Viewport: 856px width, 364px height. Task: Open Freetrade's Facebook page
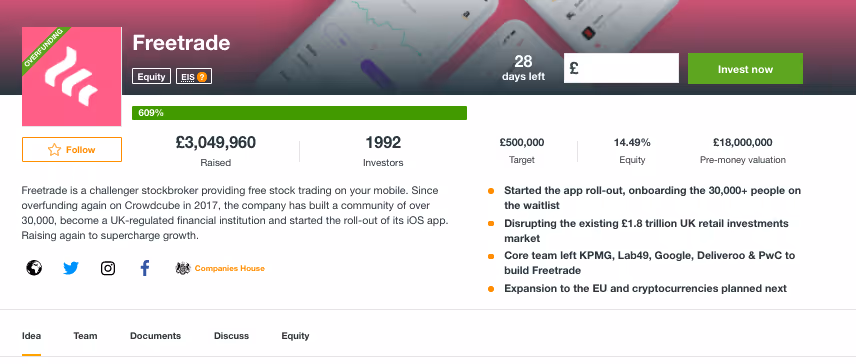pos(145,268)
